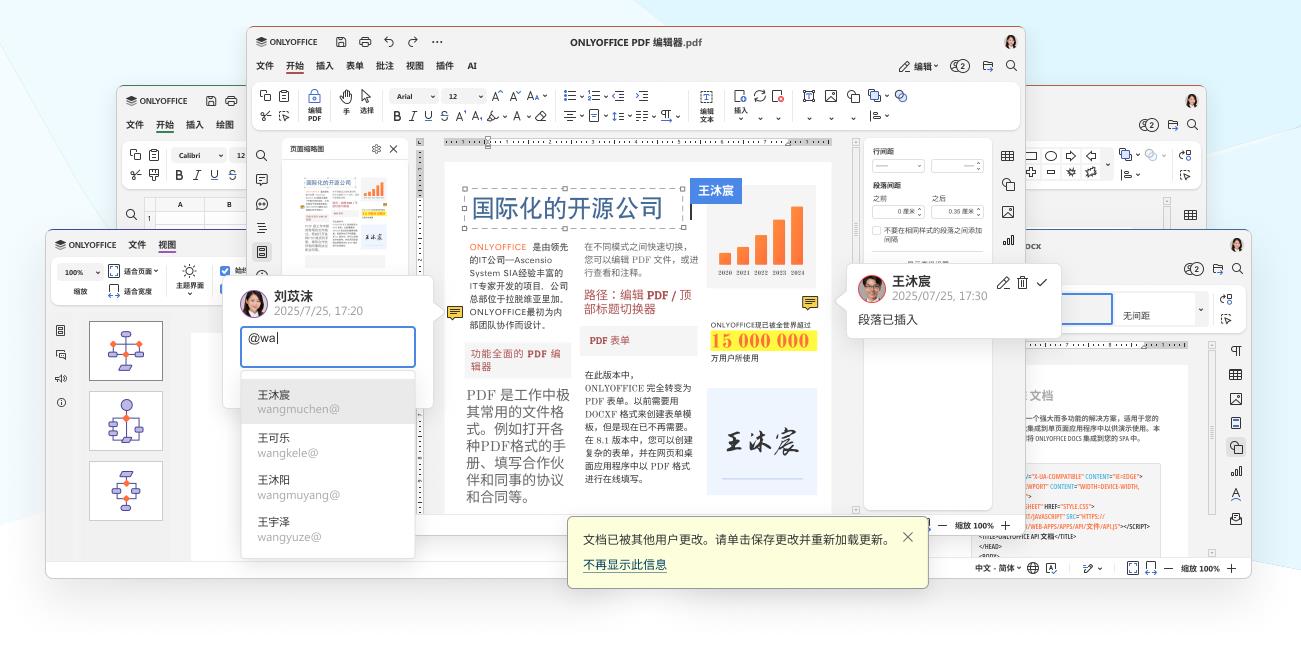This screenshot has height=654, width=1301.
Task: Open search in PDF editor header
Action: 1011,66
